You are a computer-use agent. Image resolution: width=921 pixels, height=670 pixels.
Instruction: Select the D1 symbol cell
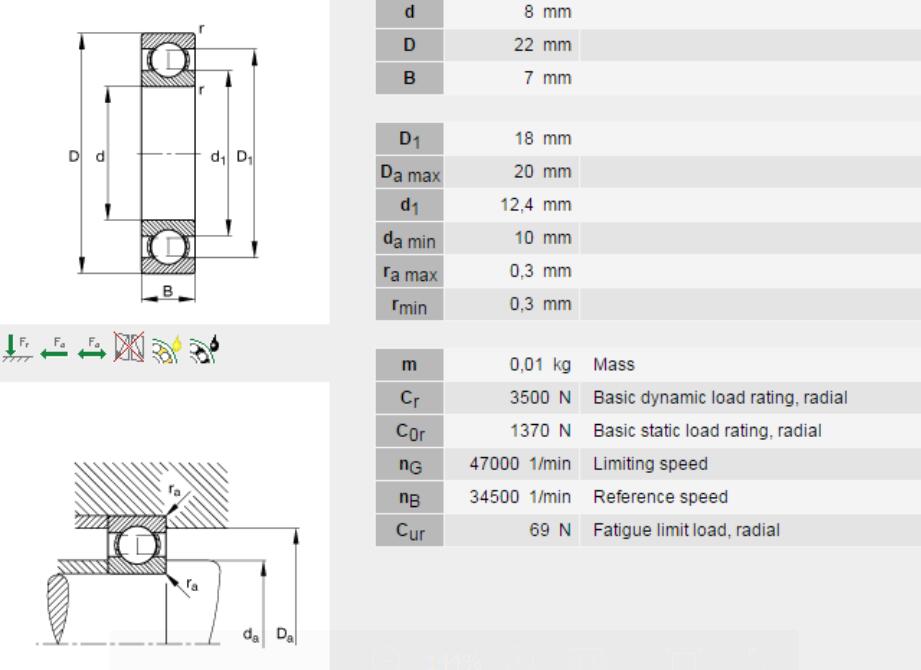(409, 139)
